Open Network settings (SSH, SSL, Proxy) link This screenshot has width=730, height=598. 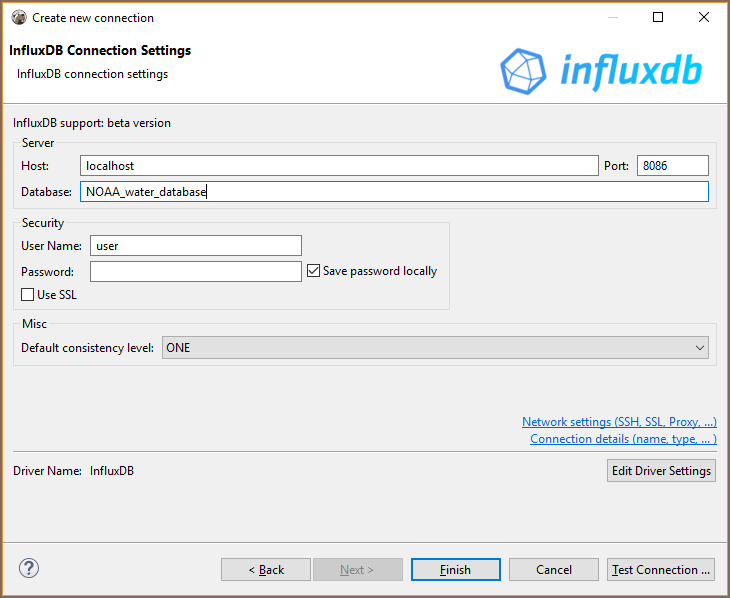(x=619, y=422)
